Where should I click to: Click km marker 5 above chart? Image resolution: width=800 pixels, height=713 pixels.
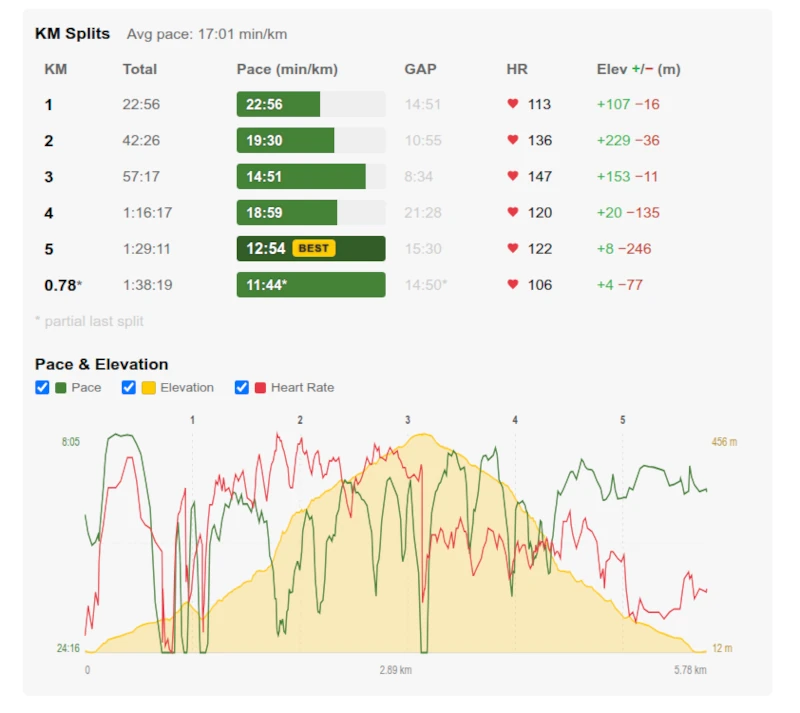tap(622, 420)
